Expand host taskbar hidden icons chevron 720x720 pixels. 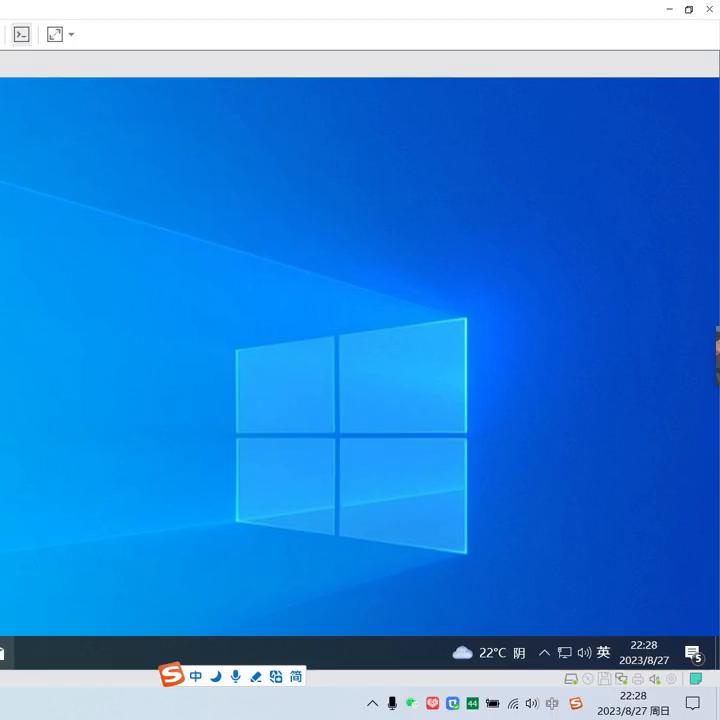pos(372,703)
